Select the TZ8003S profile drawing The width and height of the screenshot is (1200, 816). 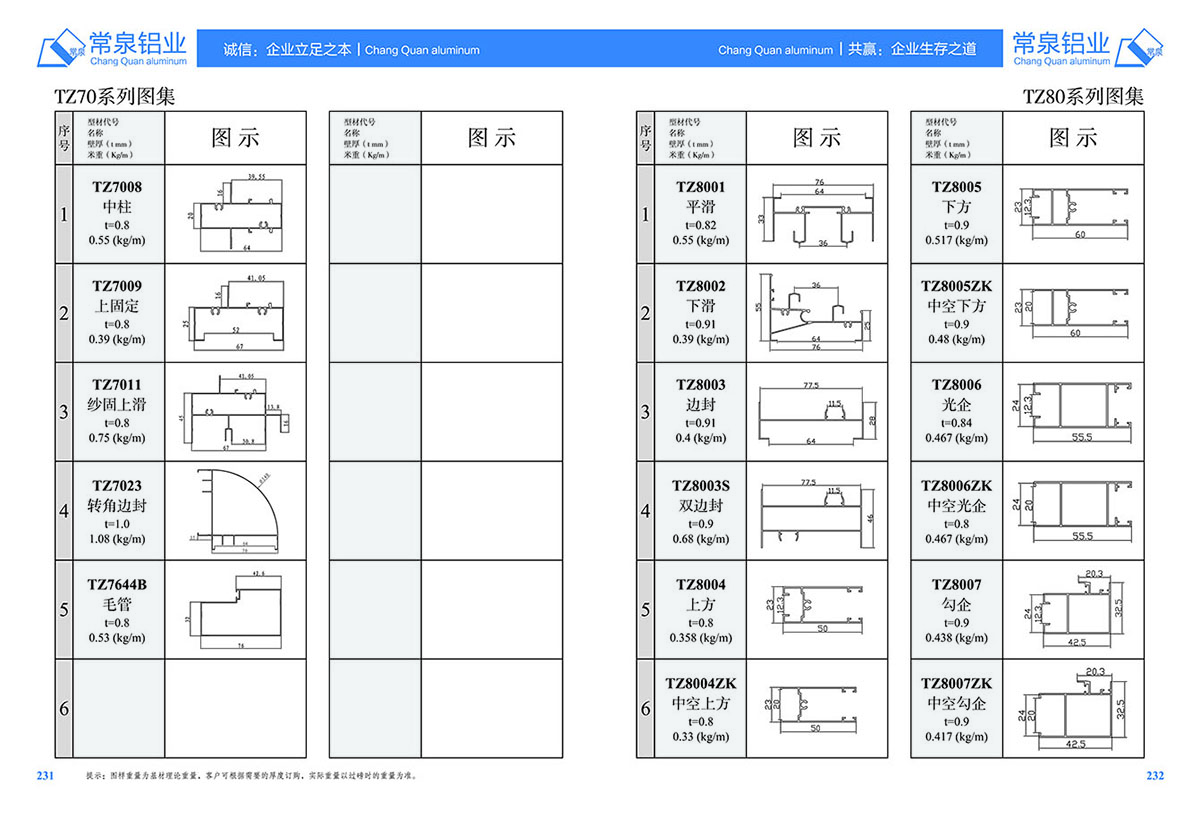click(818, 512)
